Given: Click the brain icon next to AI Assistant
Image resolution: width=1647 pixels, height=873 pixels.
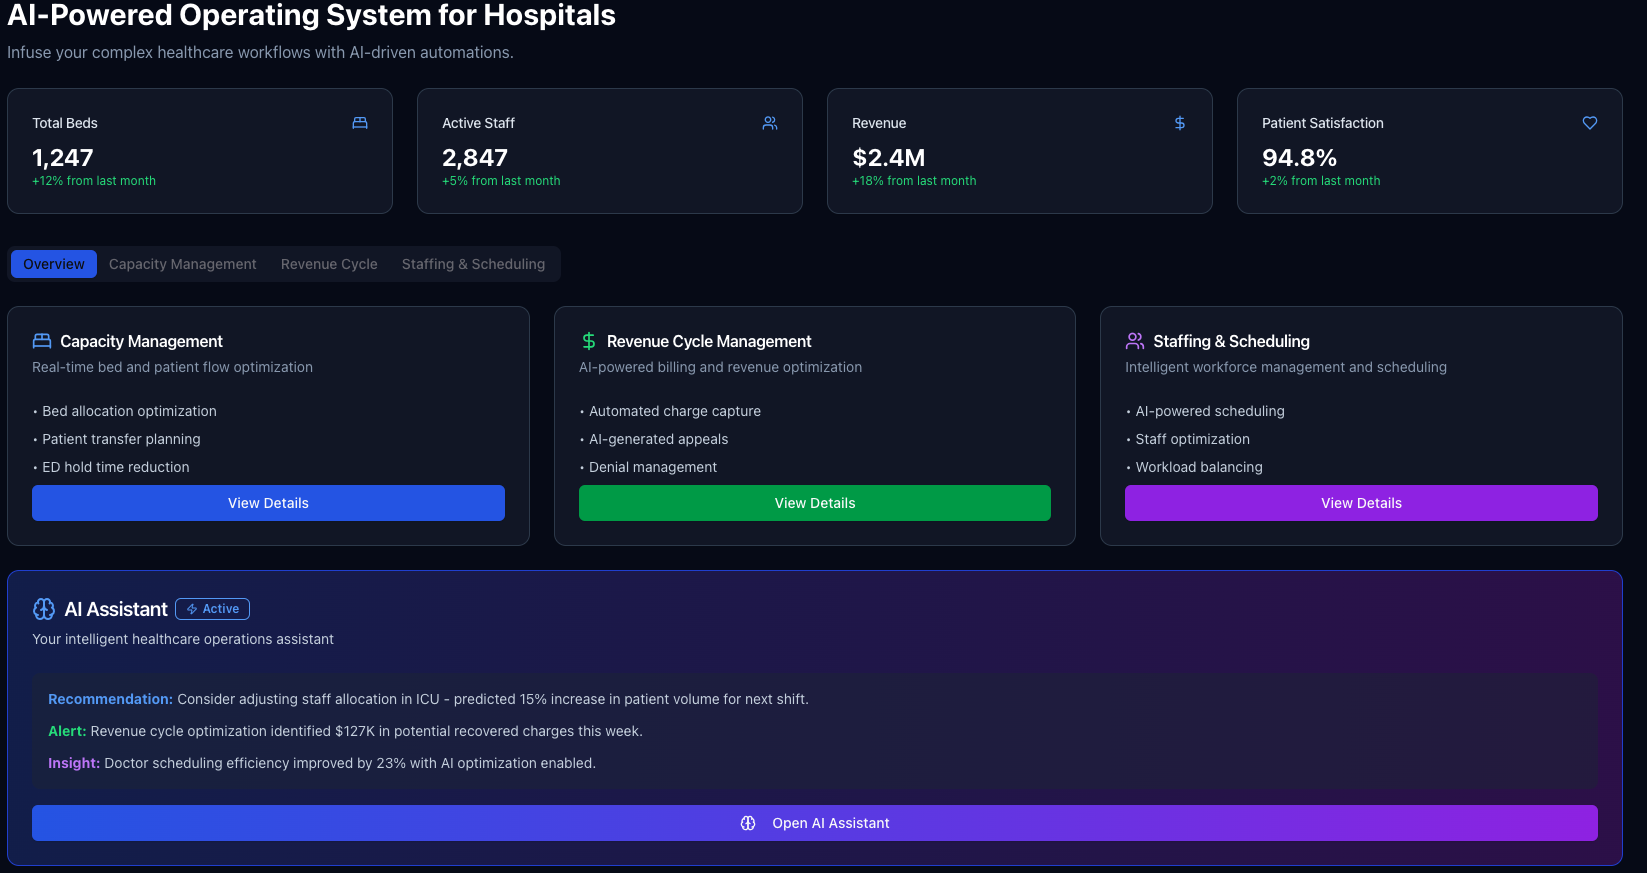Looking at the screenshot, I should (x=44, y=609).
